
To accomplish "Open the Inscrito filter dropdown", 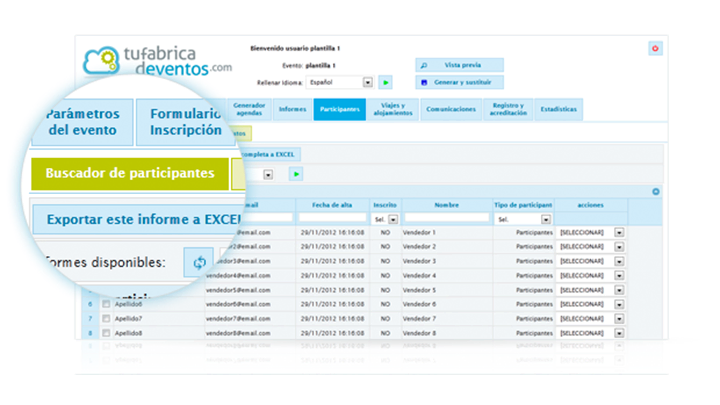I will 393,218.
